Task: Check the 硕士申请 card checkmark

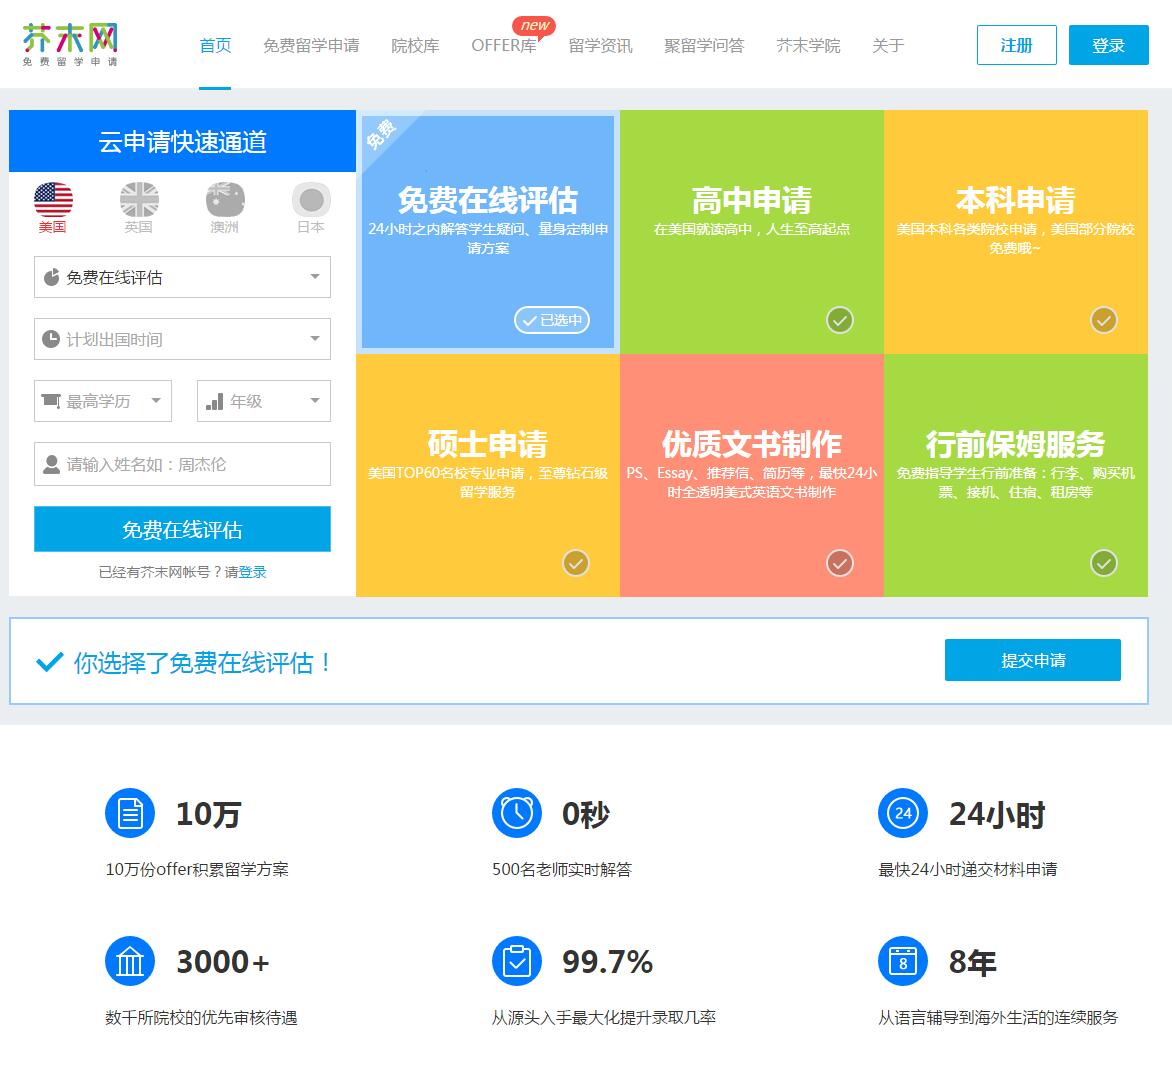Action: [576, 563]
